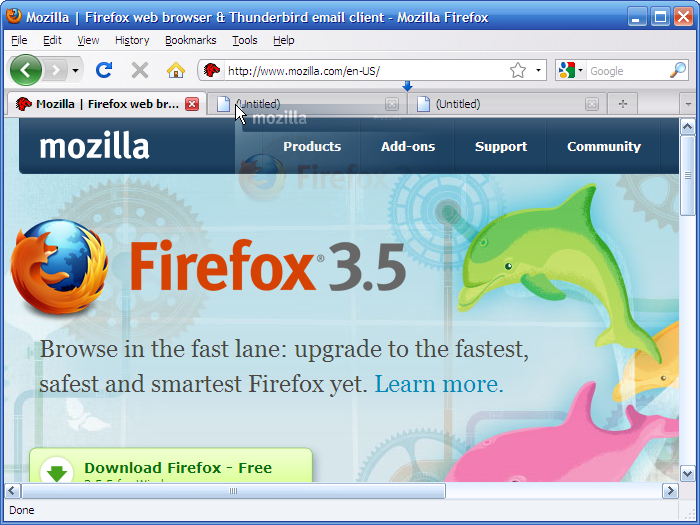Close the Mozilla | Firefox tab with red X
The height and width of the screenshot is (525, 700).
click(192, 104)
